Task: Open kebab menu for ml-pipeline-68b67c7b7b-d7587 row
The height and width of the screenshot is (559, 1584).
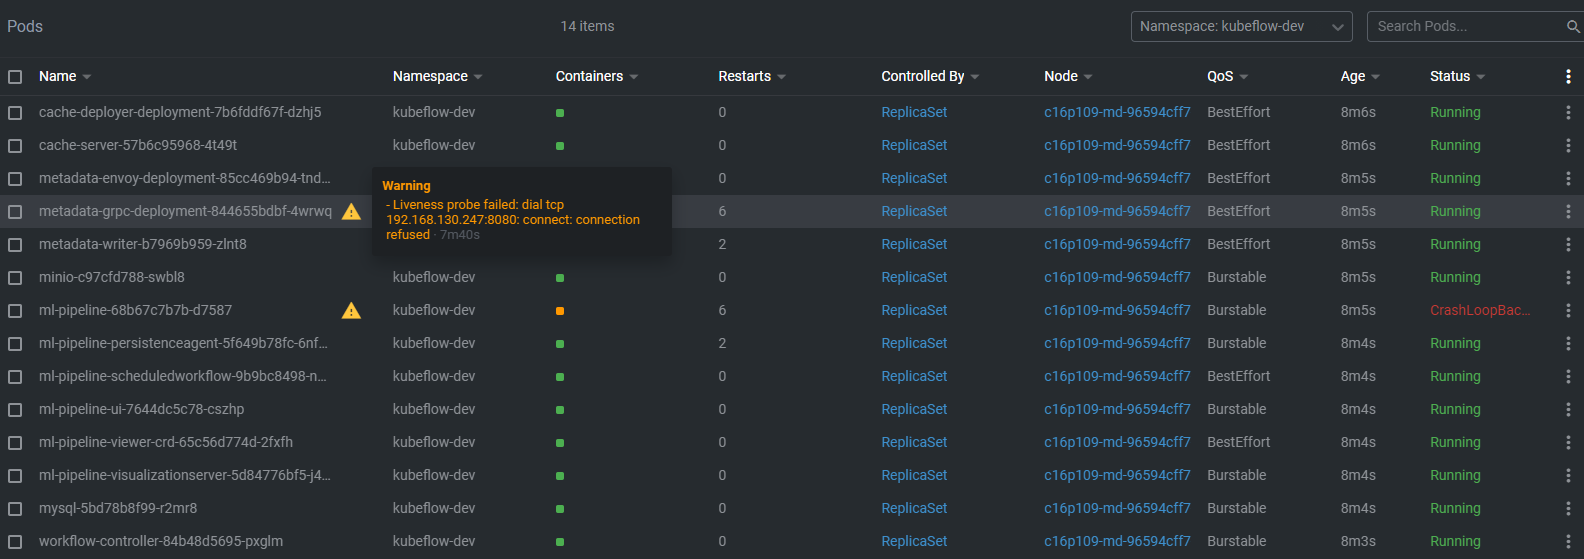Action: click(x=1568, y=311)
